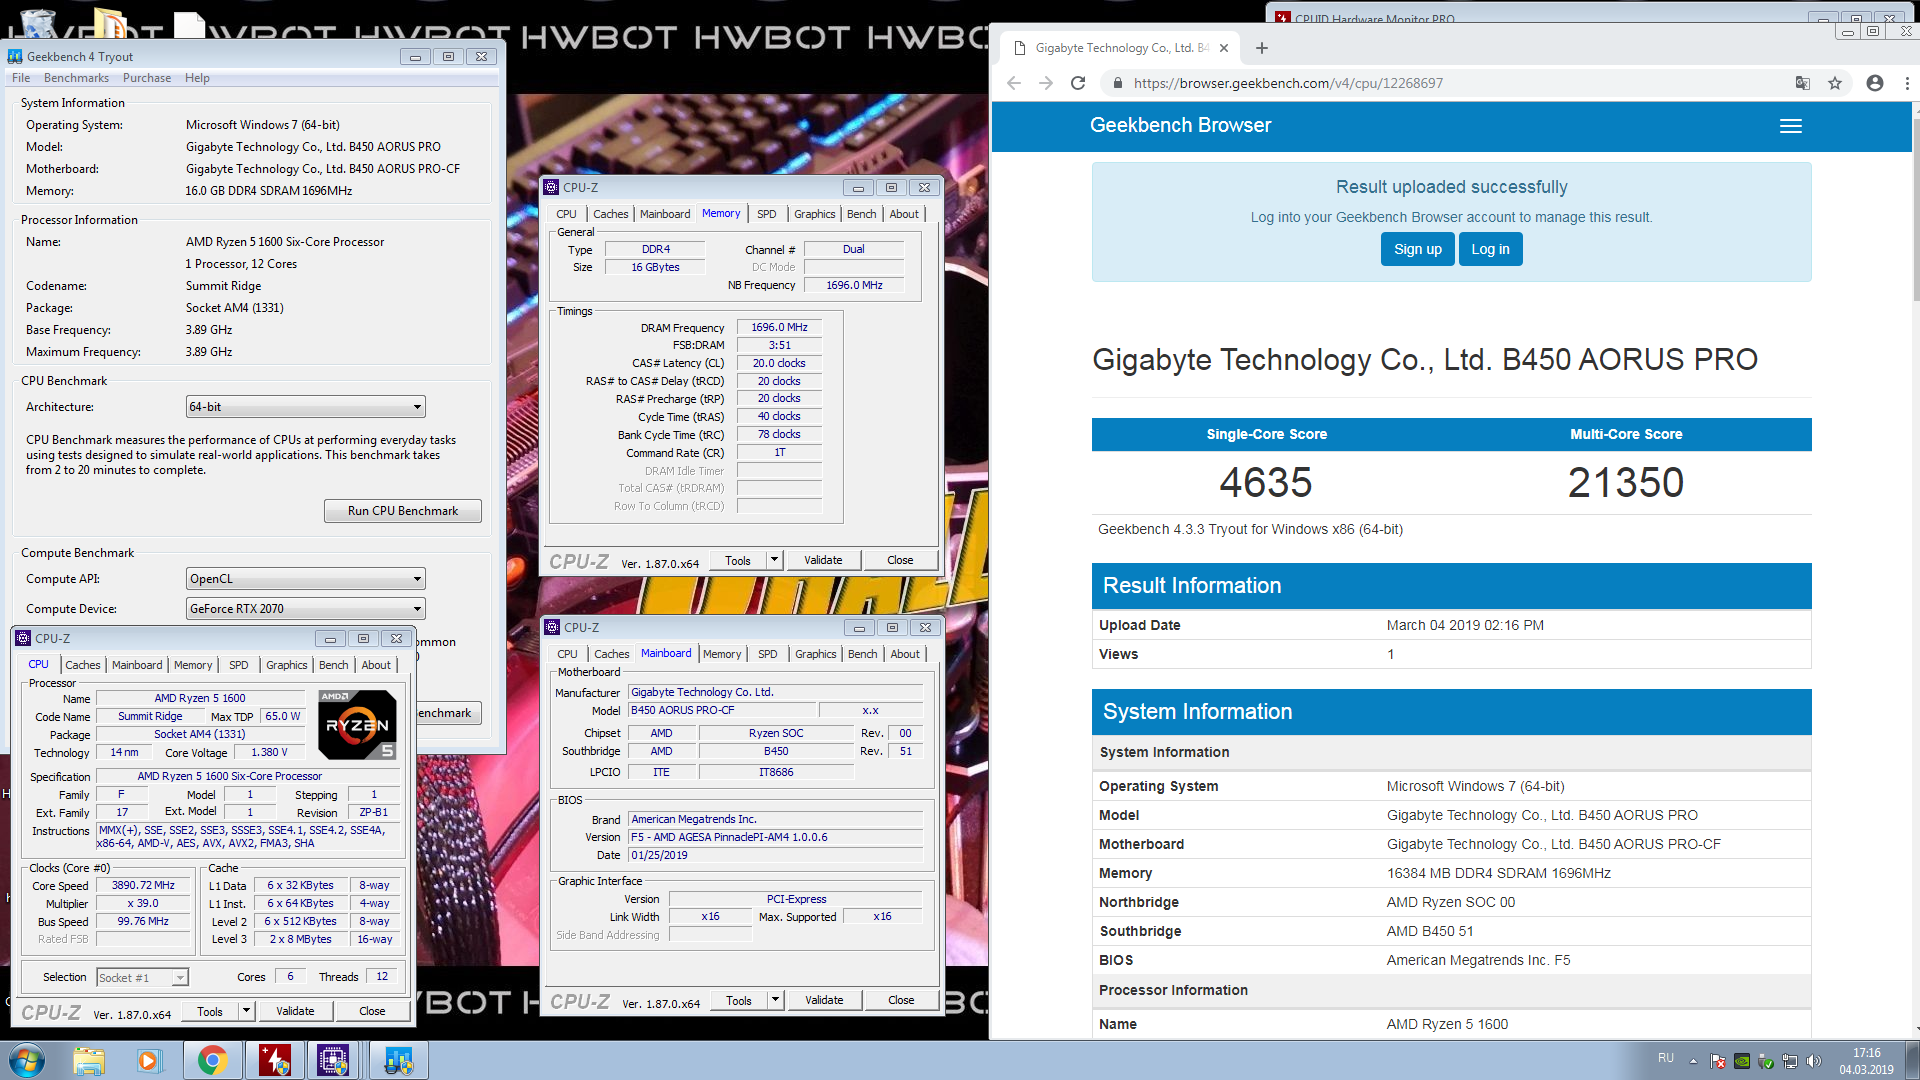Viewport: 1920px width, 1080px height.
Task: Open the Action Center flag icon
Action: click(1718, 1061)
